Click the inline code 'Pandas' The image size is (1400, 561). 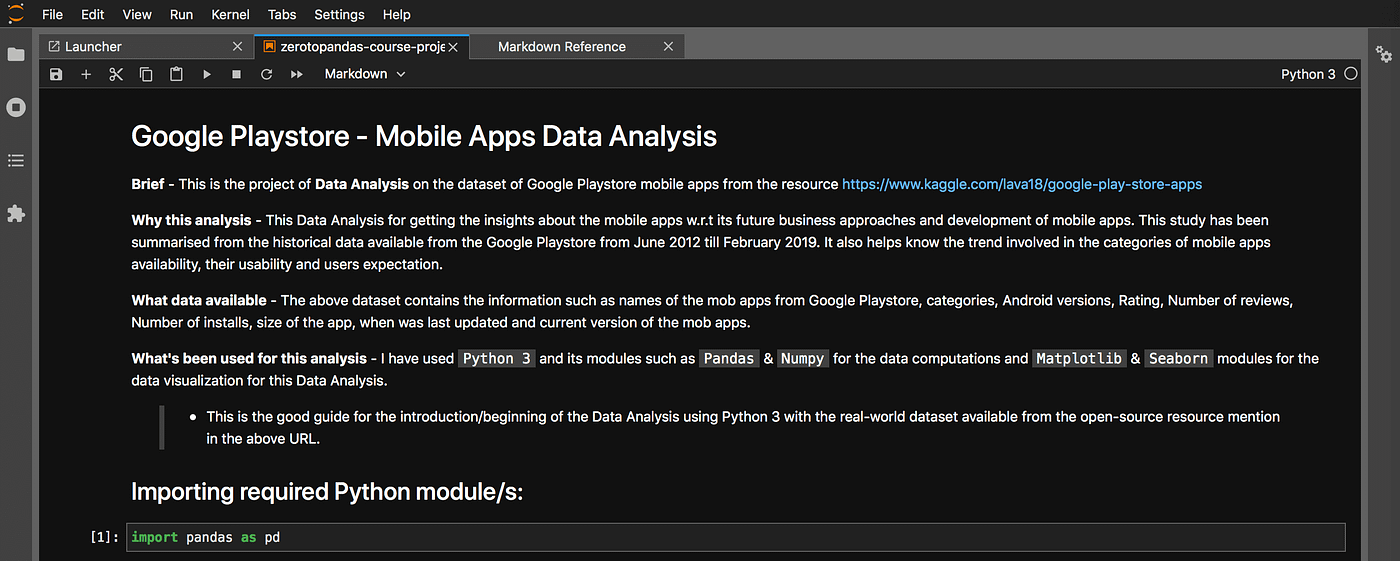click(x=729, y=358)
